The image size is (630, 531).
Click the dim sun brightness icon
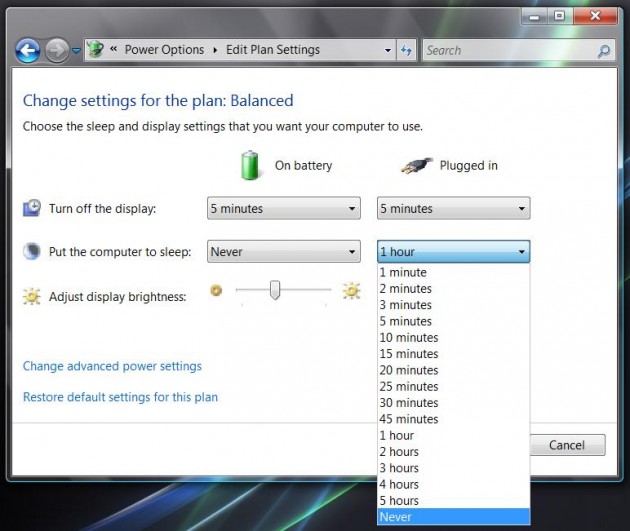(x=216, y=290)
